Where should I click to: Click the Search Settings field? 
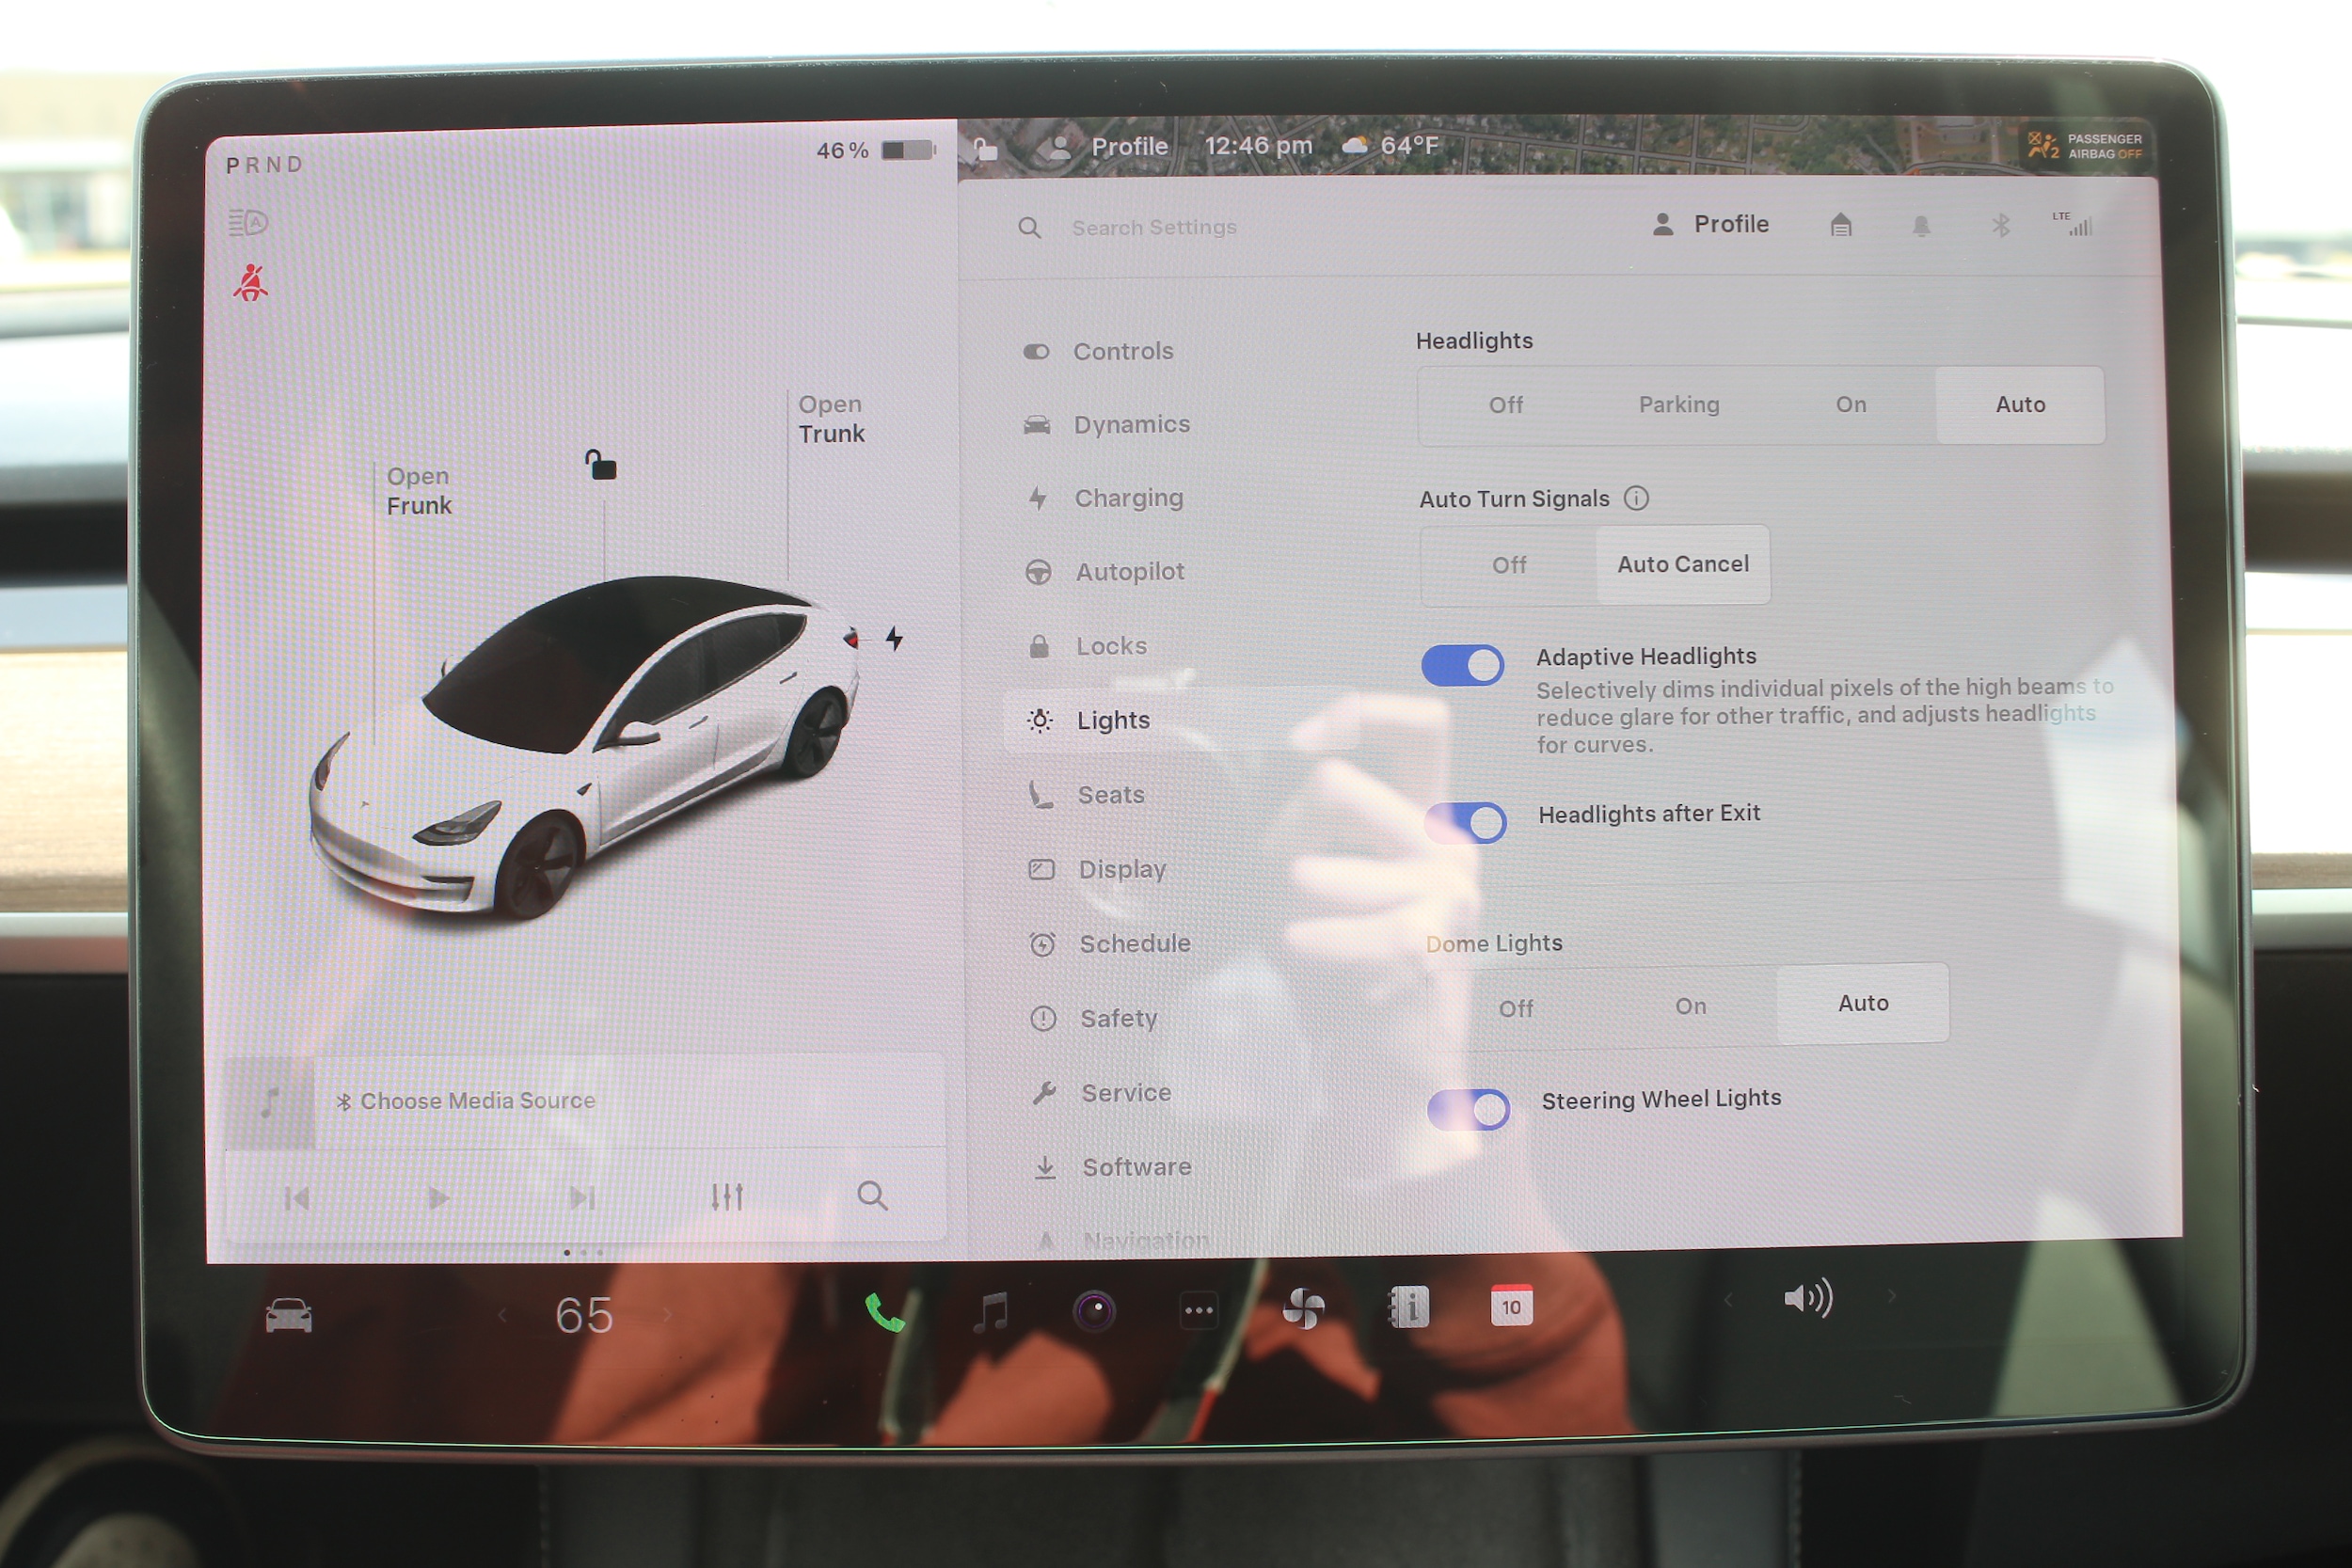pos(1154,228)
